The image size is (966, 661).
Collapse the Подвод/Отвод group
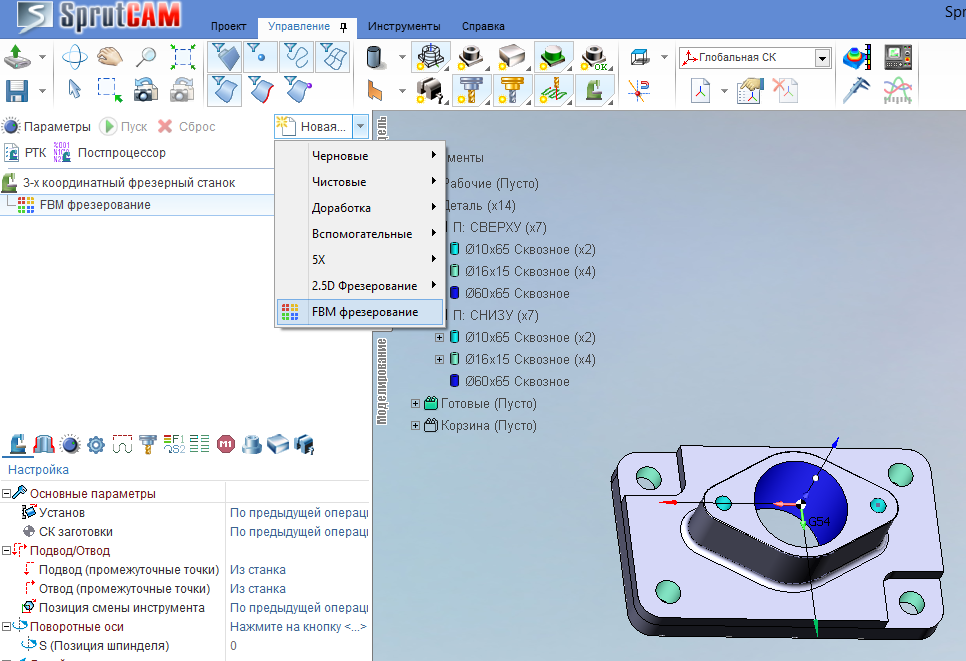tap(6, 551)
